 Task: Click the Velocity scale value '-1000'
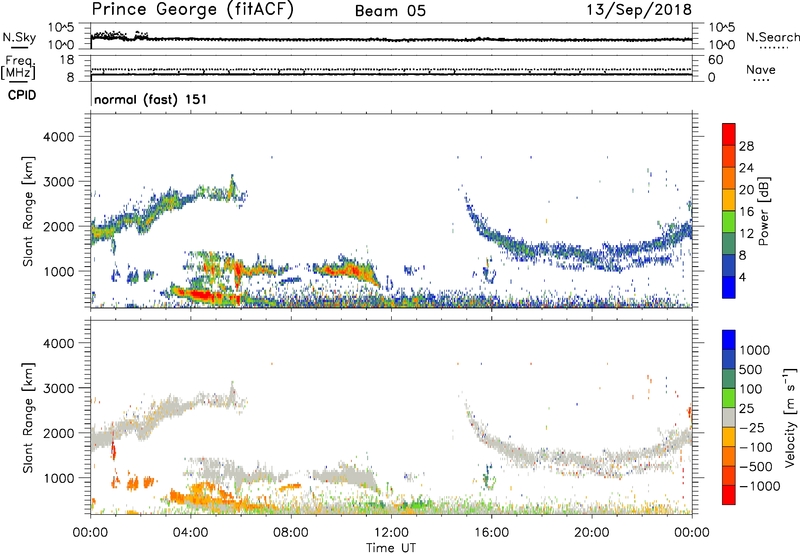[759, 486]
